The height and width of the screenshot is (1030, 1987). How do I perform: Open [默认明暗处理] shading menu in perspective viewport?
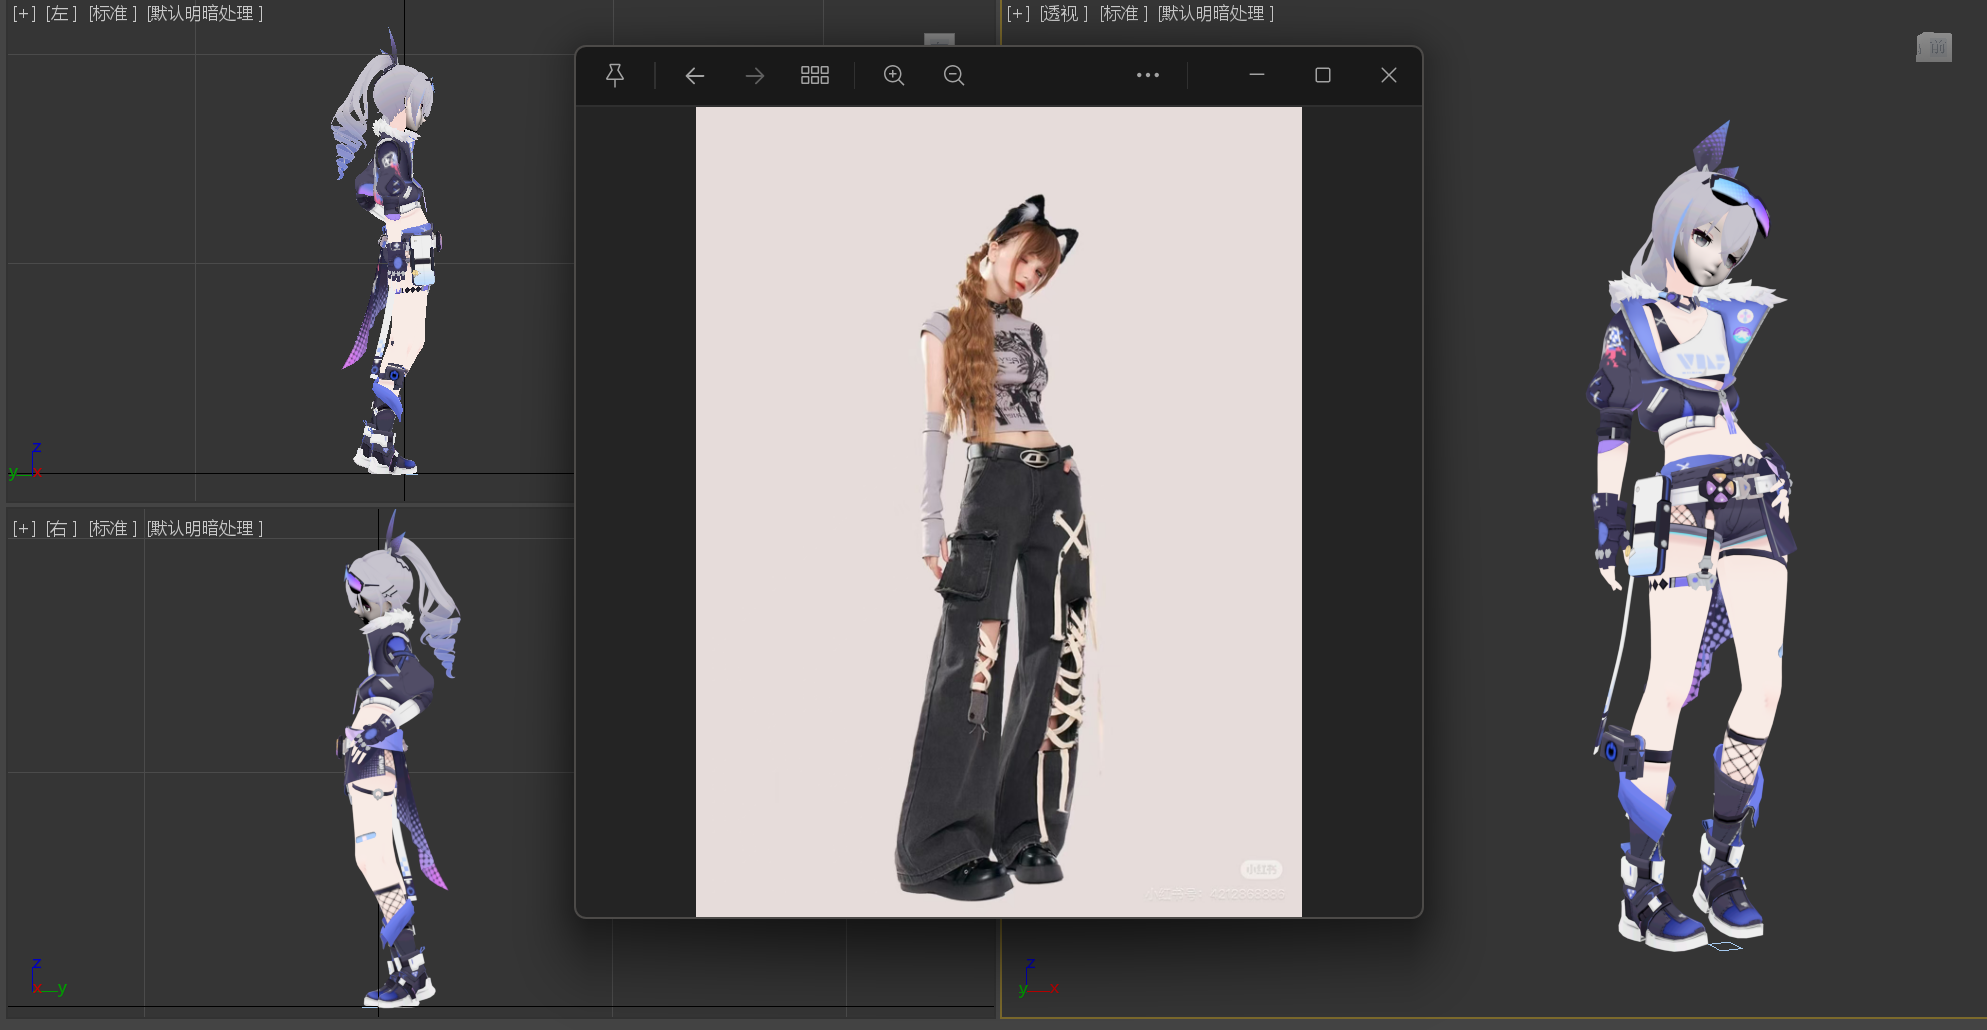pyautogui.click(x=1215, y=14)
